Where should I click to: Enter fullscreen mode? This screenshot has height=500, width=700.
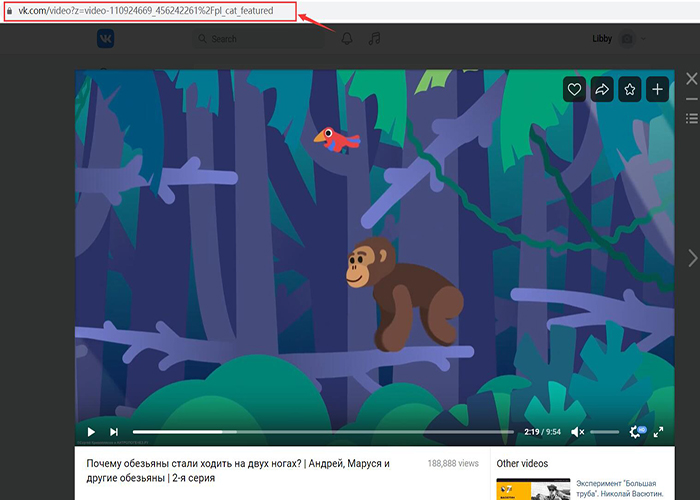click(x=658, y=432)
